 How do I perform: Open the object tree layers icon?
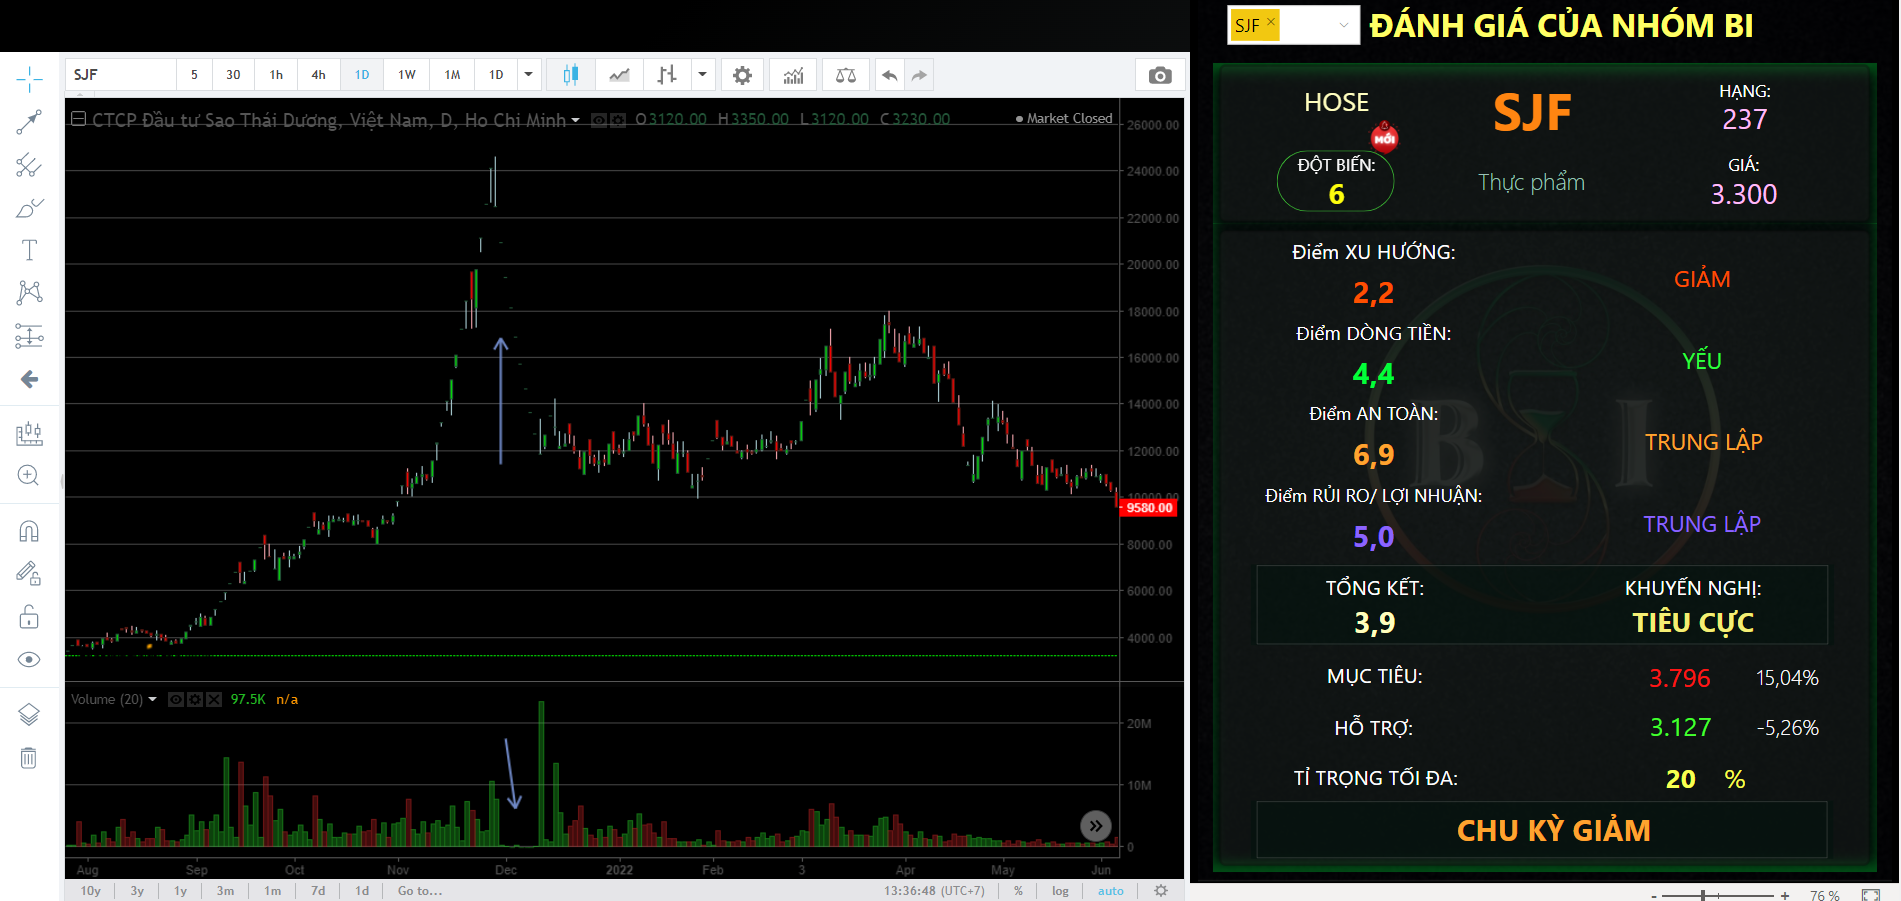coord(29,714)
